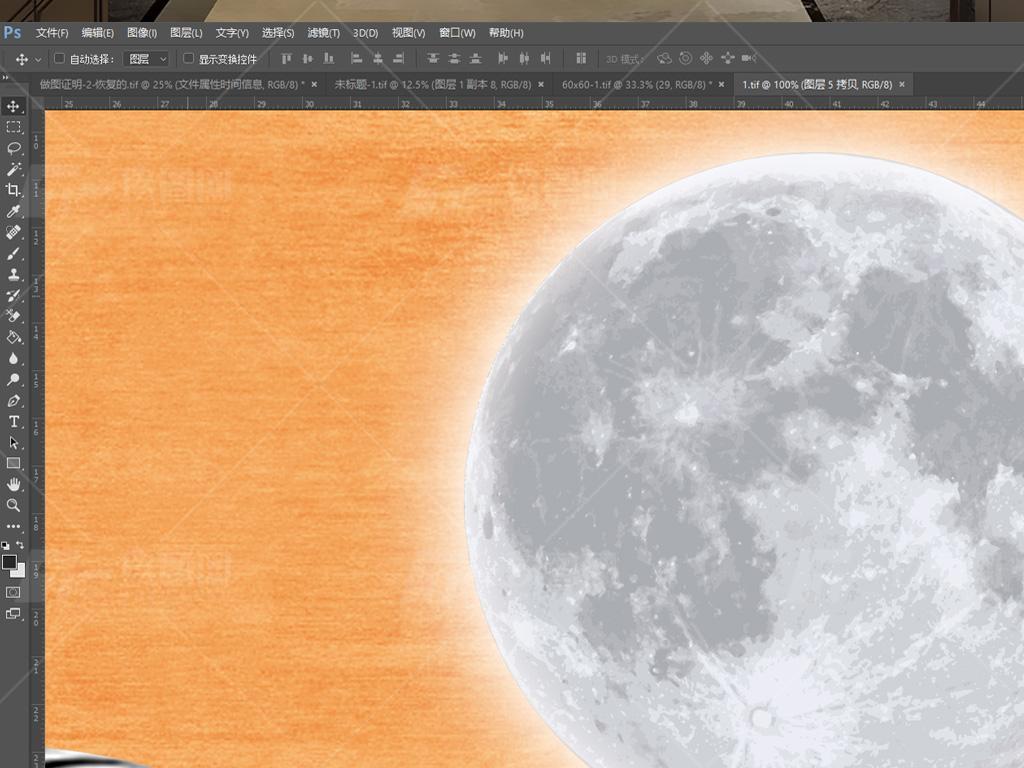Open the foreground color picker
1024x768 pixels.
tap(8, 562)
